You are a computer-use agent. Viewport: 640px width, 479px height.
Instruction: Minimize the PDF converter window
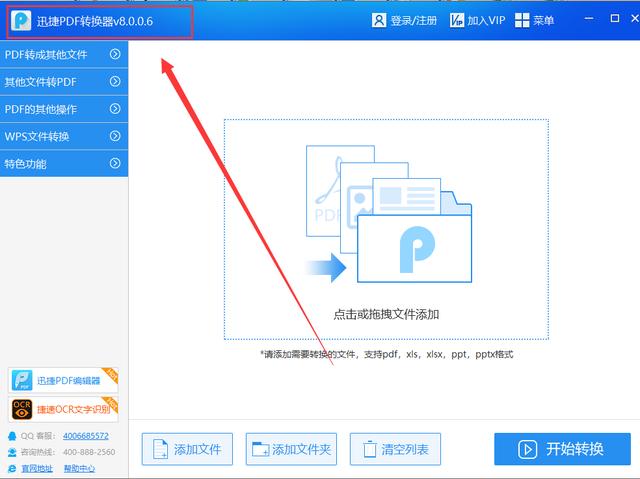point(589,19)
